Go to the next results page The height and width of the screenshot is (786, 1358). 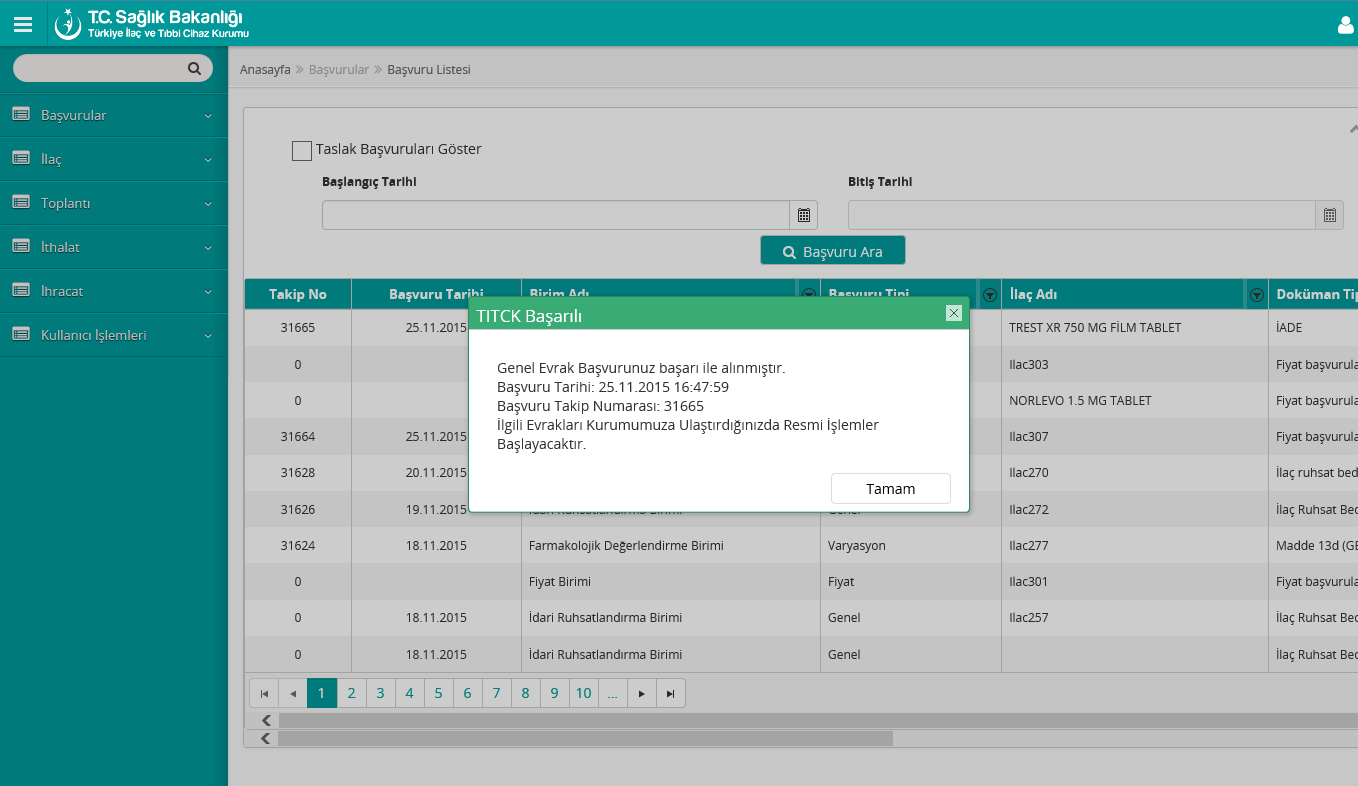coord(642,693)
